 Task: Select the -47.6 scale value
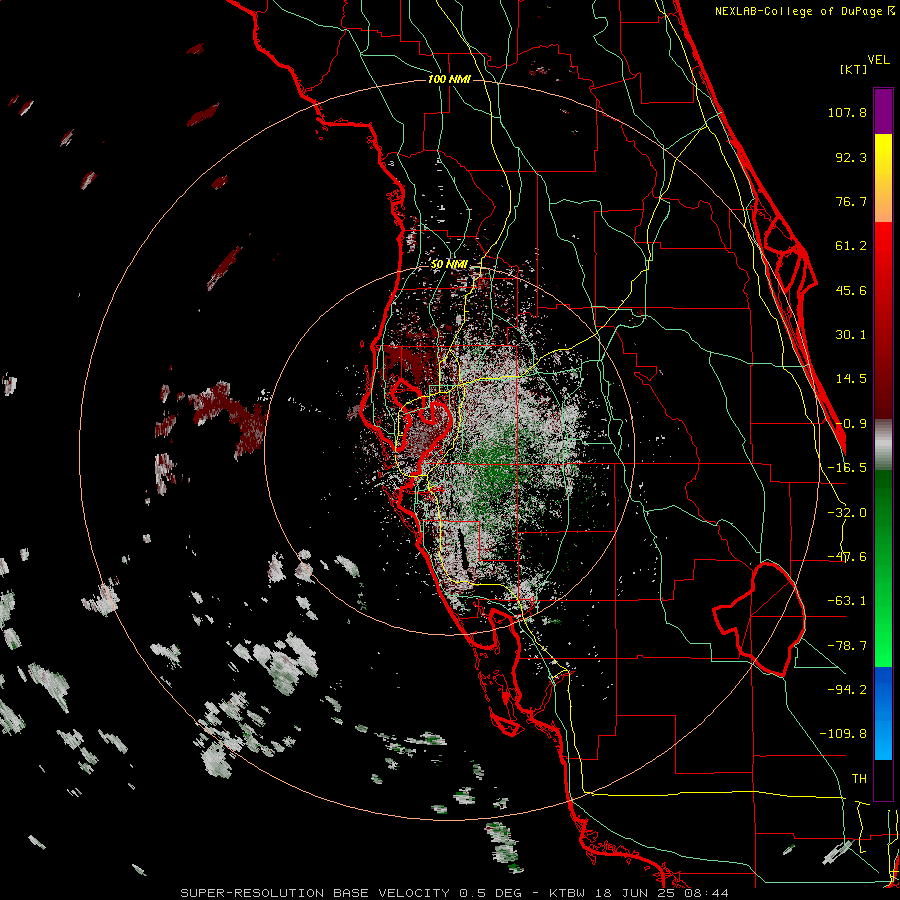click(847, 557)
